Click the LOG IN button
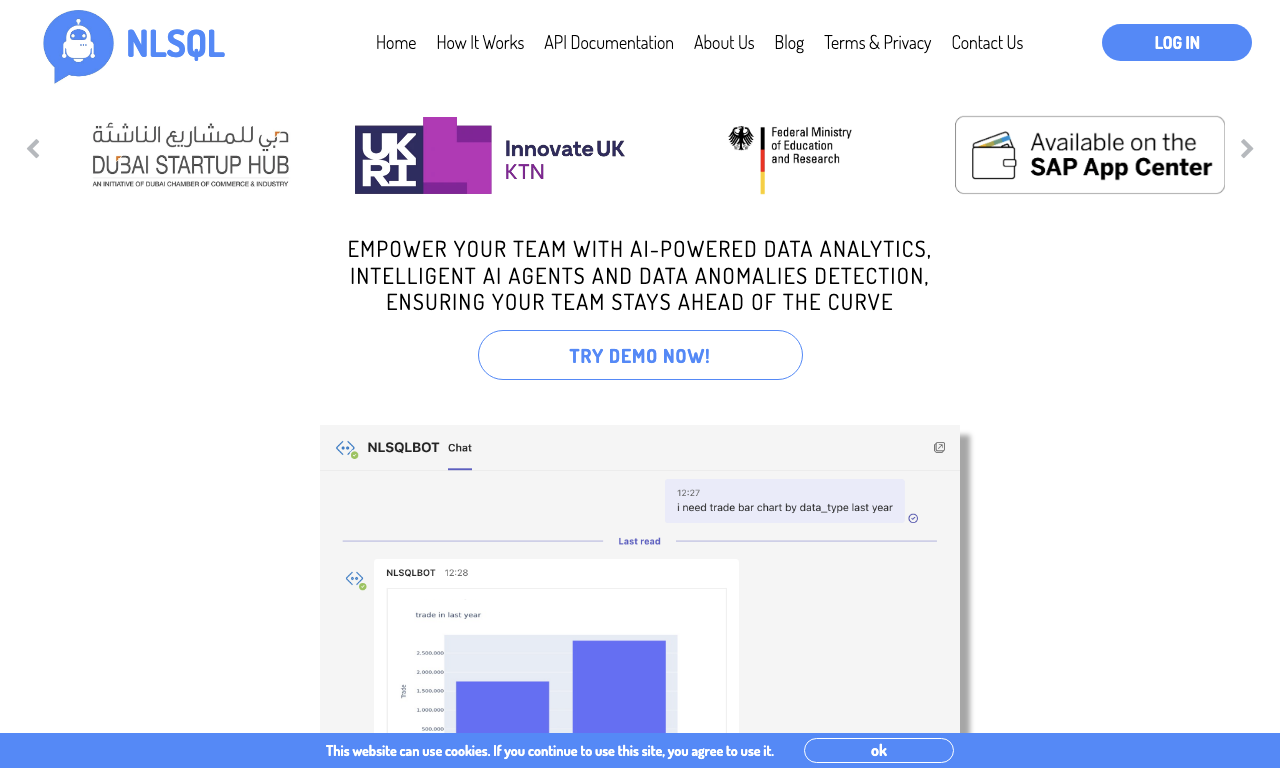Screen dimensions: 1280x768 (1177, 43)
